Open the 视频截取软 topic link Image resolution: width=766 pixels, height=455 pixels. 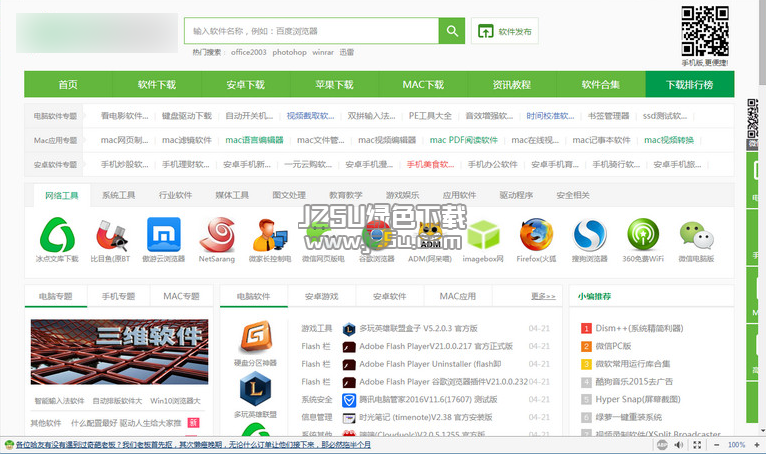coord(310,116)
